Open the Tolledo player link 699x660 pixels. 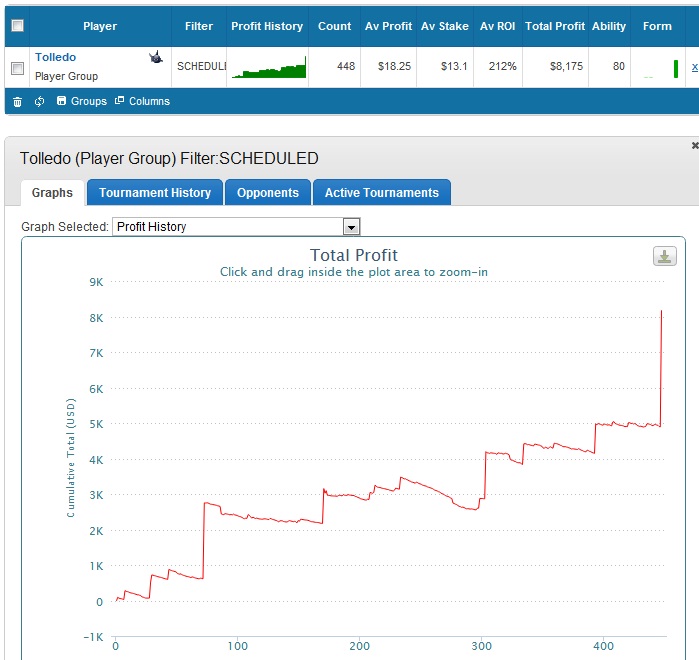coord(55,57)
